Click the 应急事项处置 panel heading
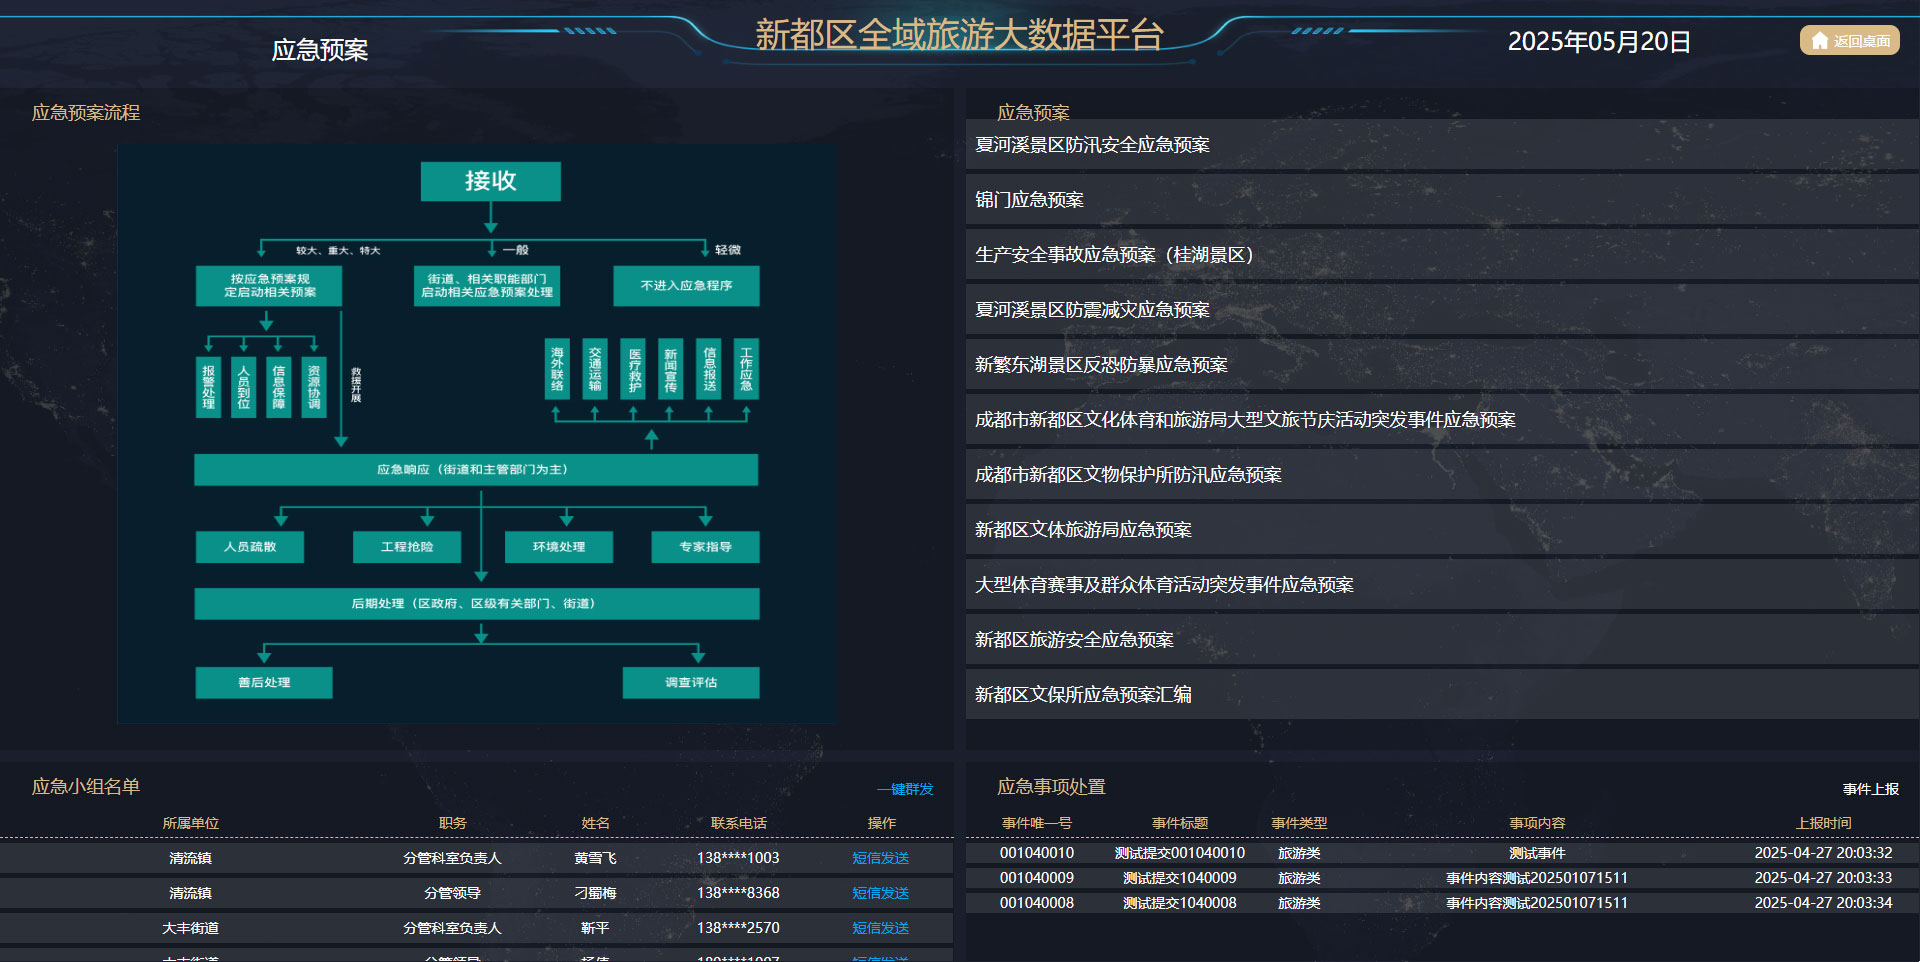 (x=1050, y=787)
